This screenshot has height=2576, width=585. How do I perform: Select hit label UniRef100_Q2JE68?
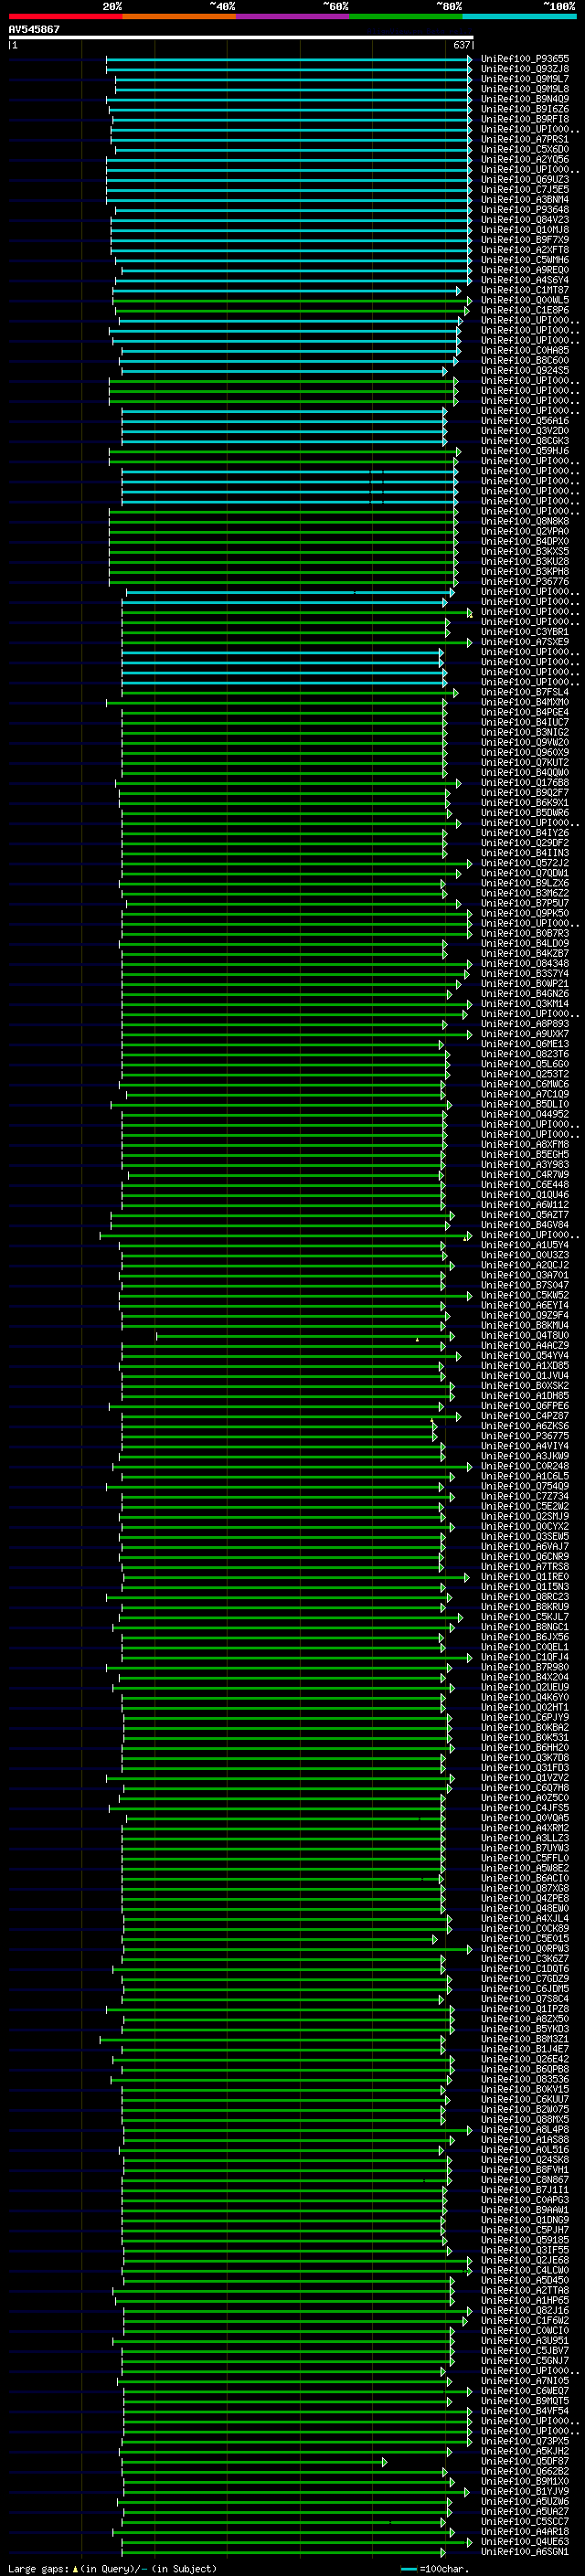point(525,2260)
